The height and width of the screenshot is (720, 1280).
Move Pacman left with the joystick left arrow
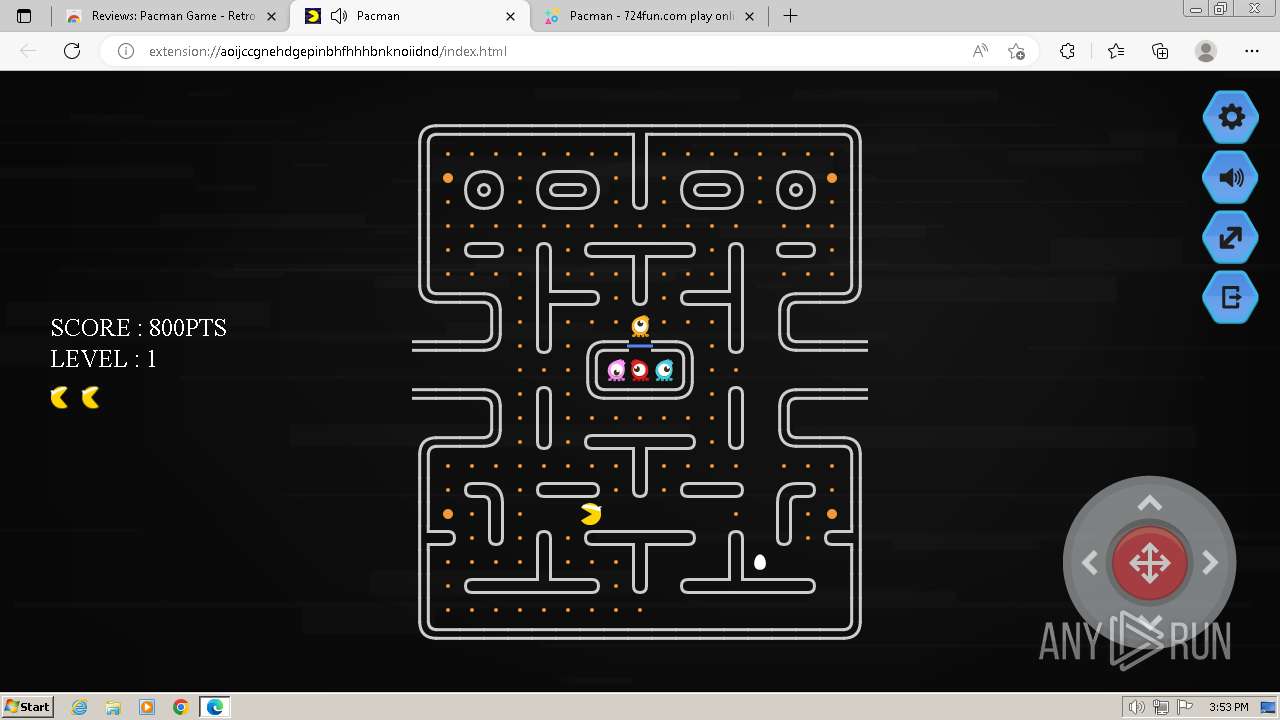[1090, 564]
